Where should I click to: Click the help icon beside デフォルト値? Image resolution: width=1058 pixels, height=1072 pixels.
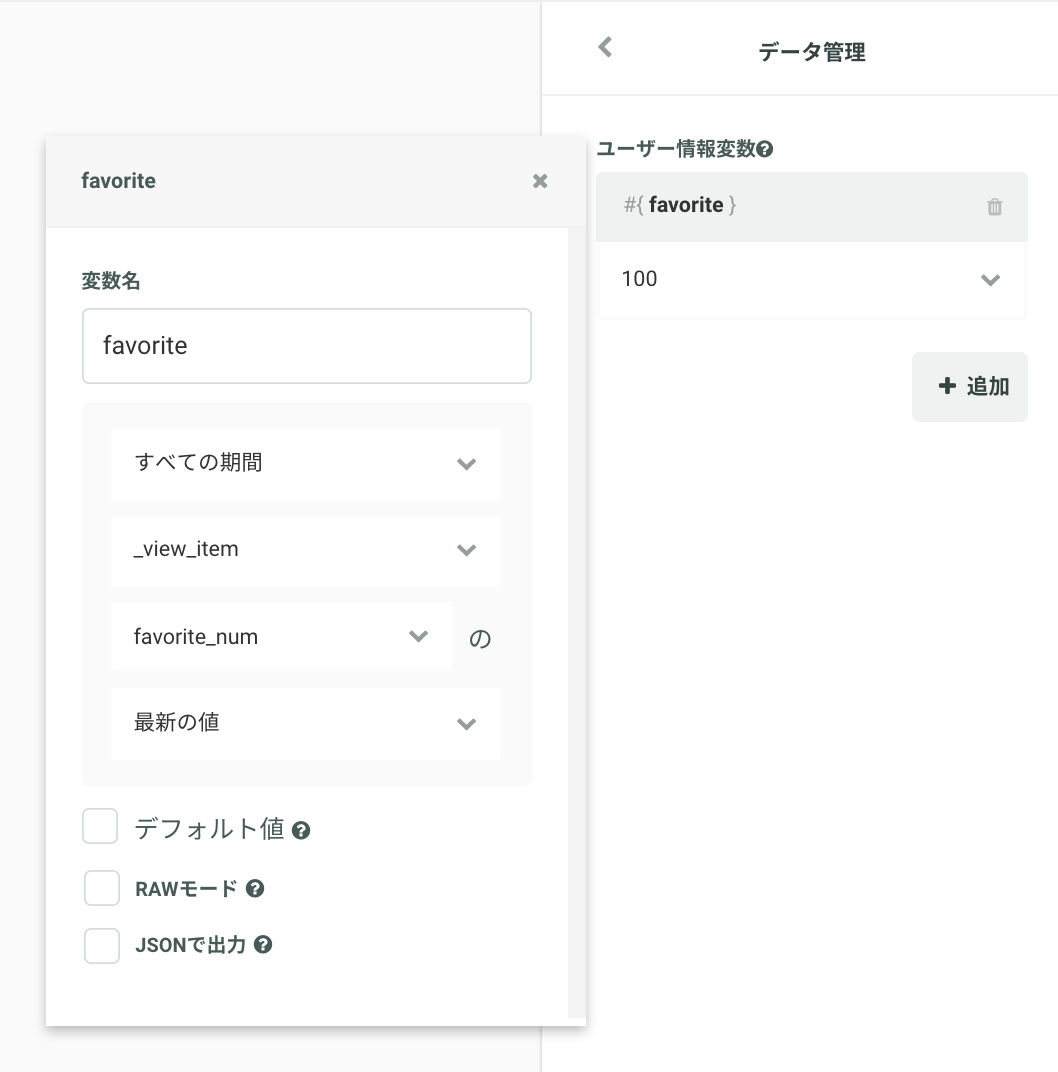301,831
